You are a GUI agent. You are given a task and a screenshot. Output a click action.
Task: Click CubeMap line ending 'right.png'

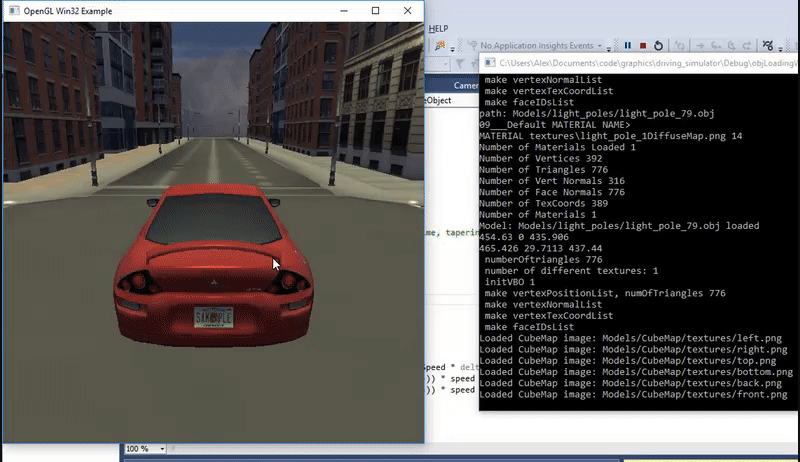(x=633, y=349)
